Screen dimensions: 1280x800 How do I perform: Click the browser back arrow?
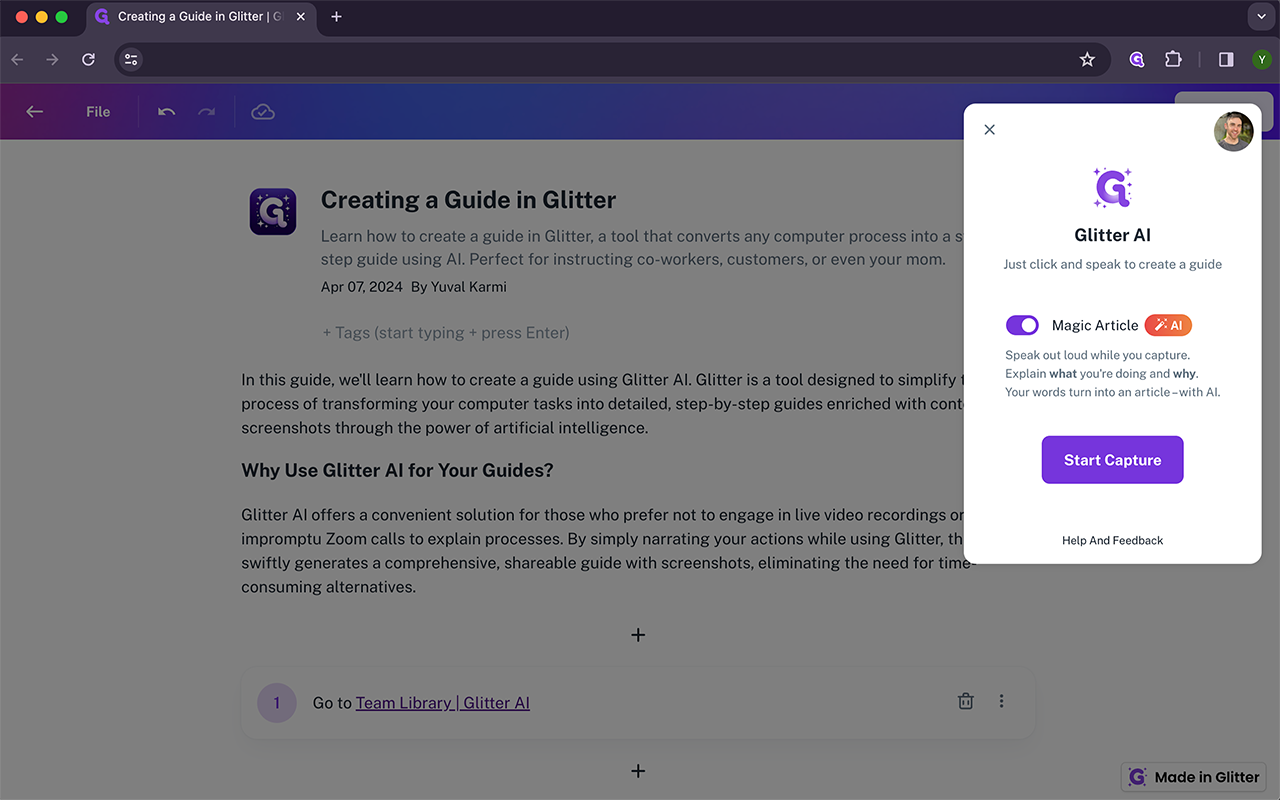pyautogui.click(x=17, y=60)
